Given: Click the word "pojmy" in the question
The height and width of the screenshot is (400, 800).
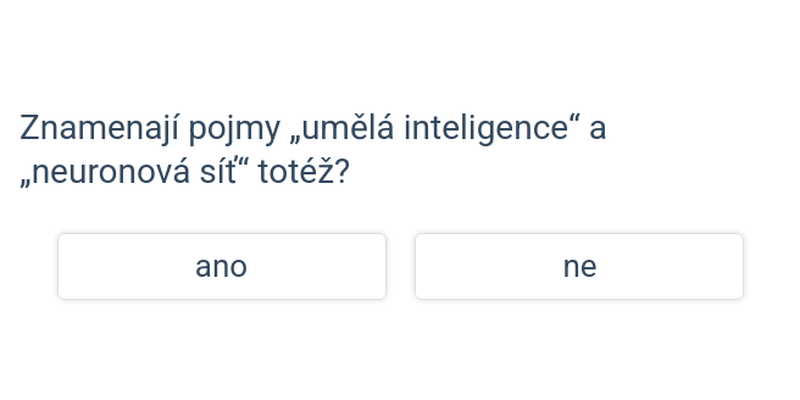Looking at the screenshot, I should click(x=235, y=130).
